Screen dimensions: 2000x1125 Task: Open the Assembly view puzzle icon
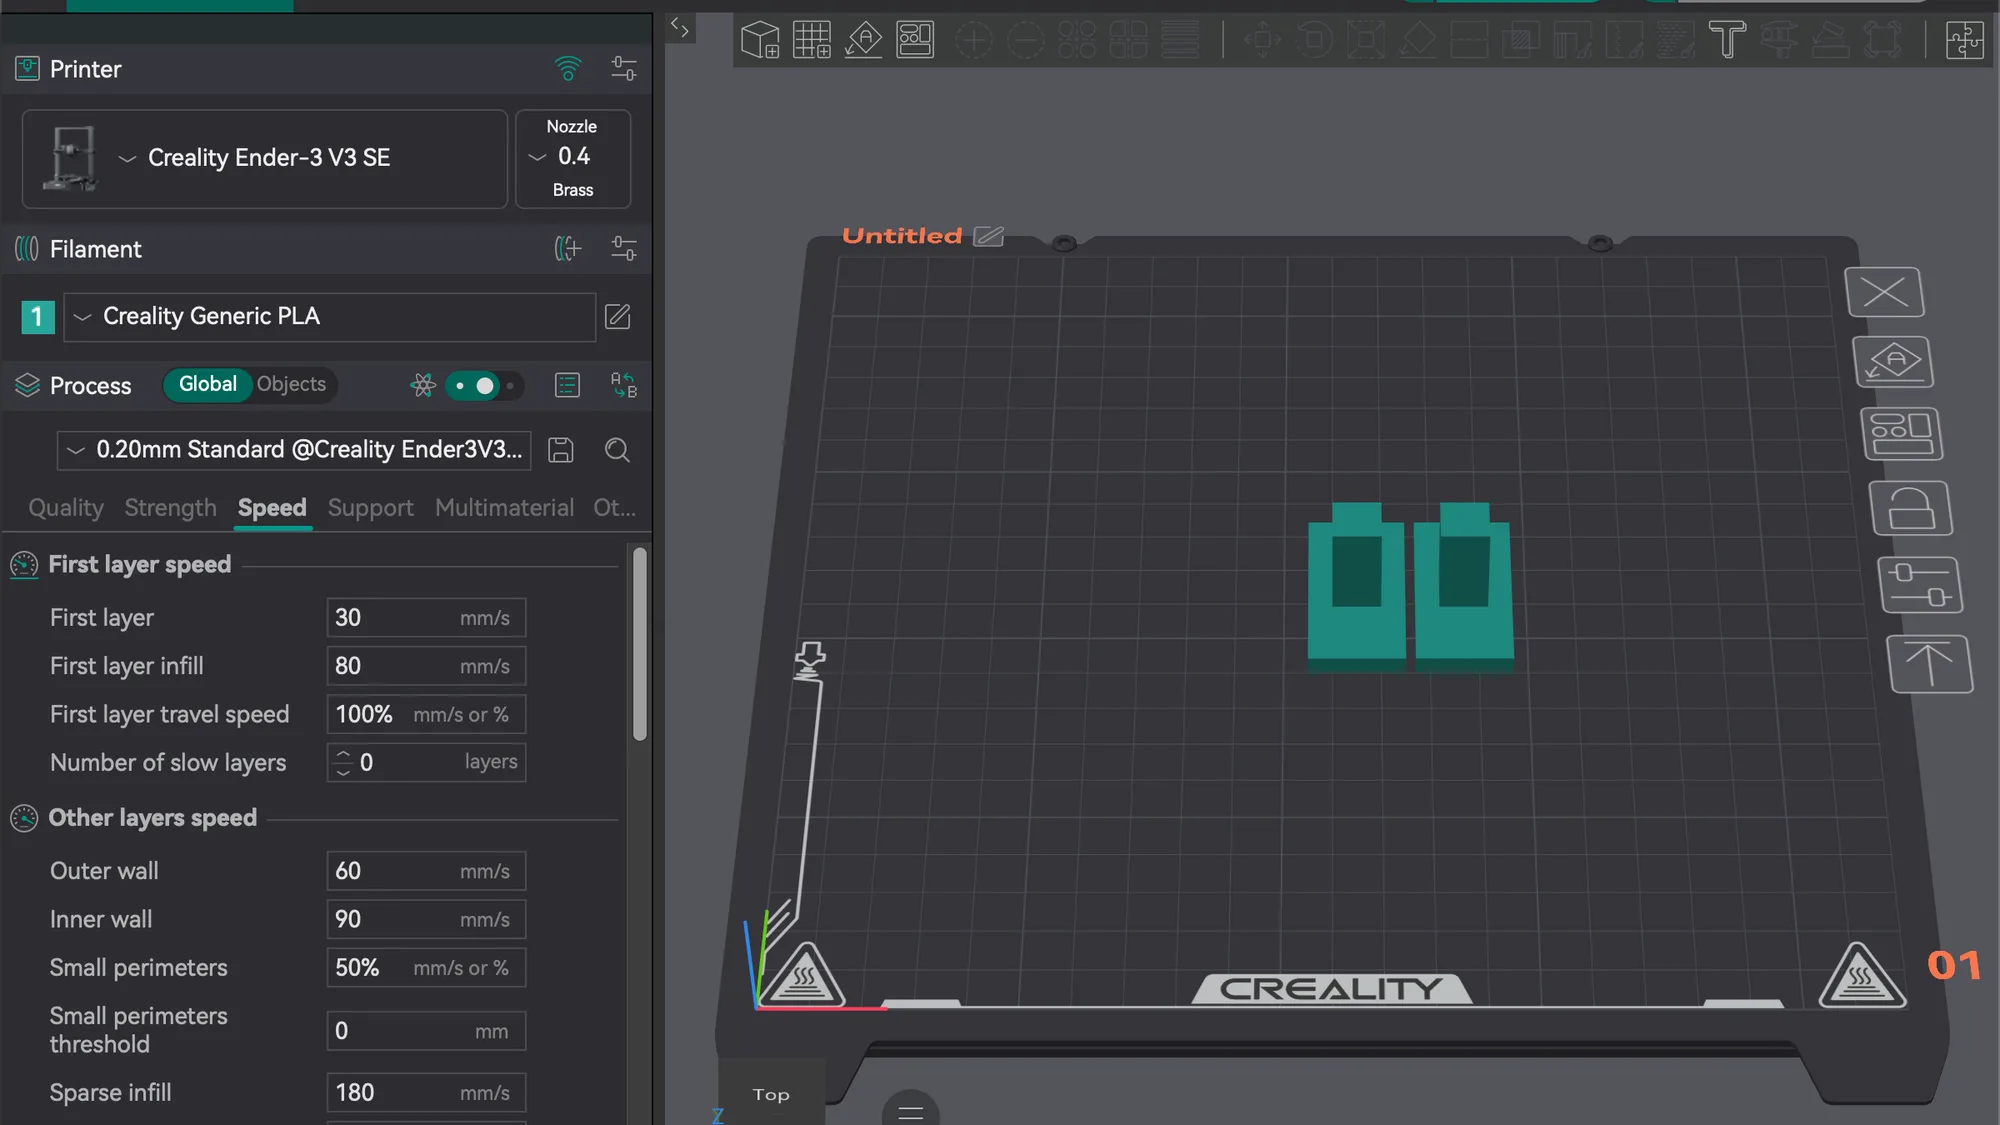pyautogui.click(x=1965, y=40)
